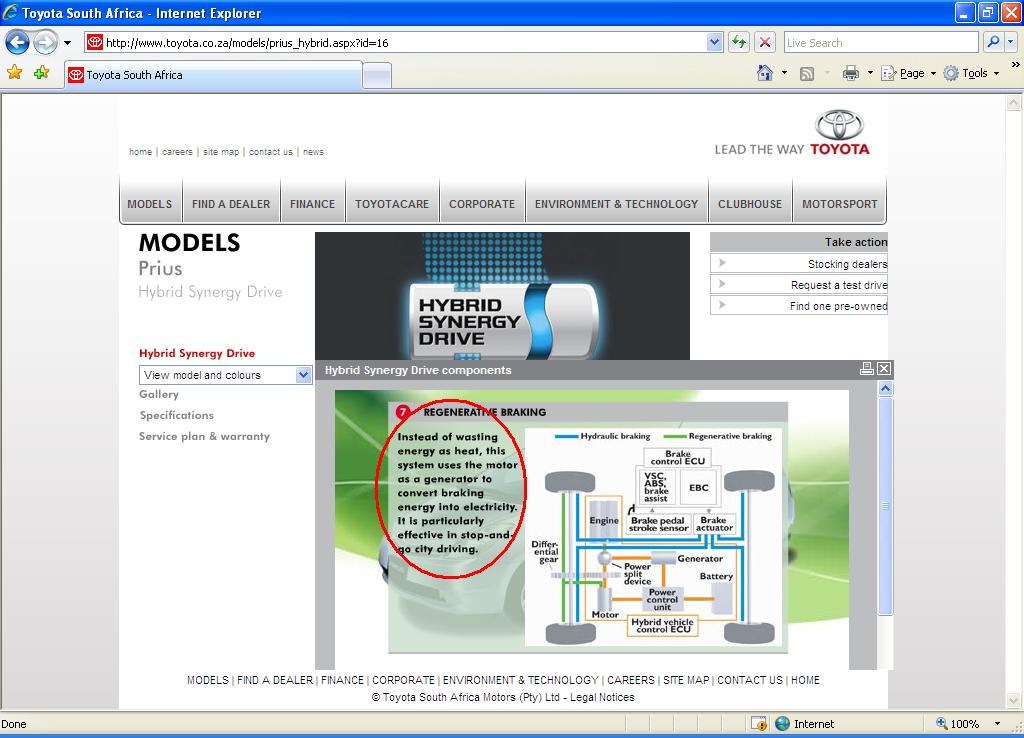Open the recent pages dropdown arrow

67,43
